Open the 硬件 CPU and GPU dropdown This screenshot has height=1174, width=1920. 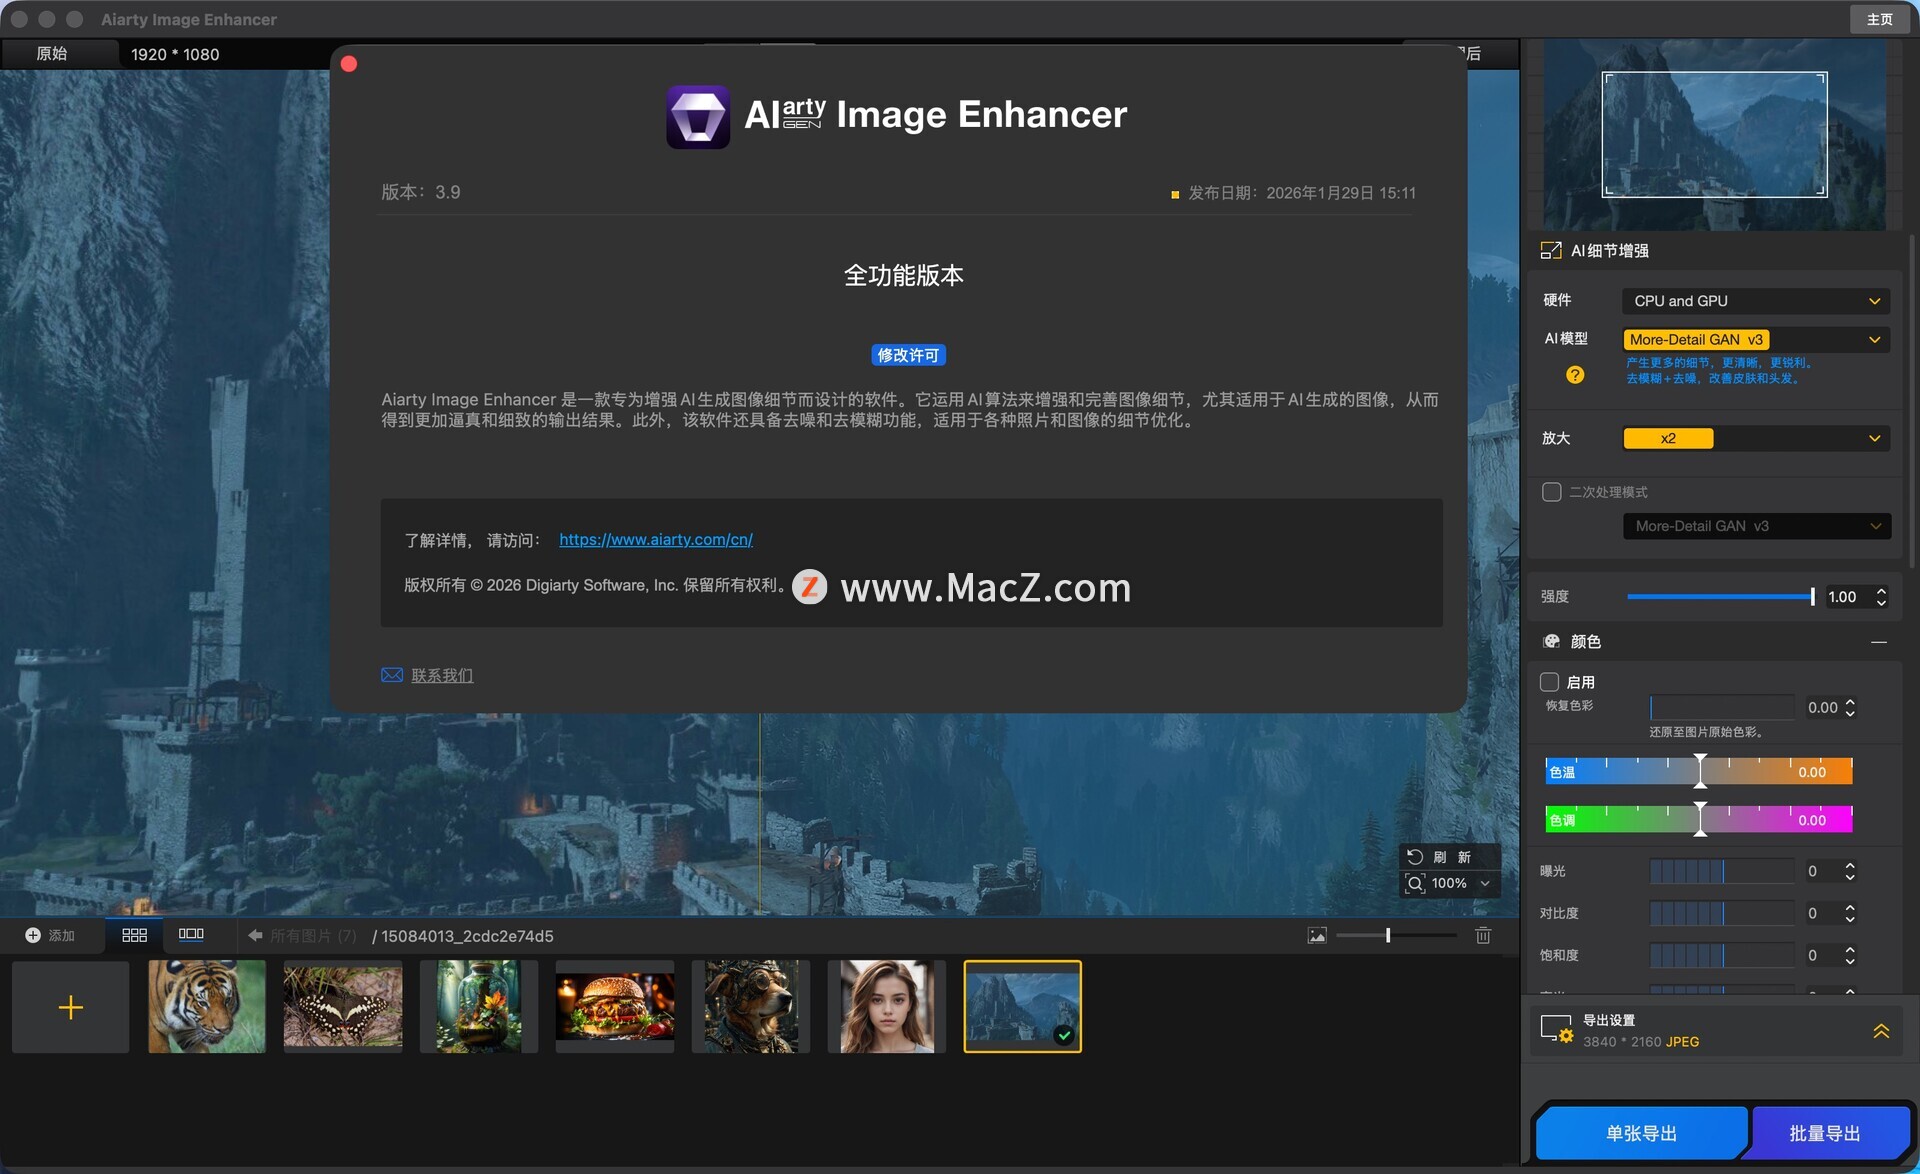tap(1755, 301)
